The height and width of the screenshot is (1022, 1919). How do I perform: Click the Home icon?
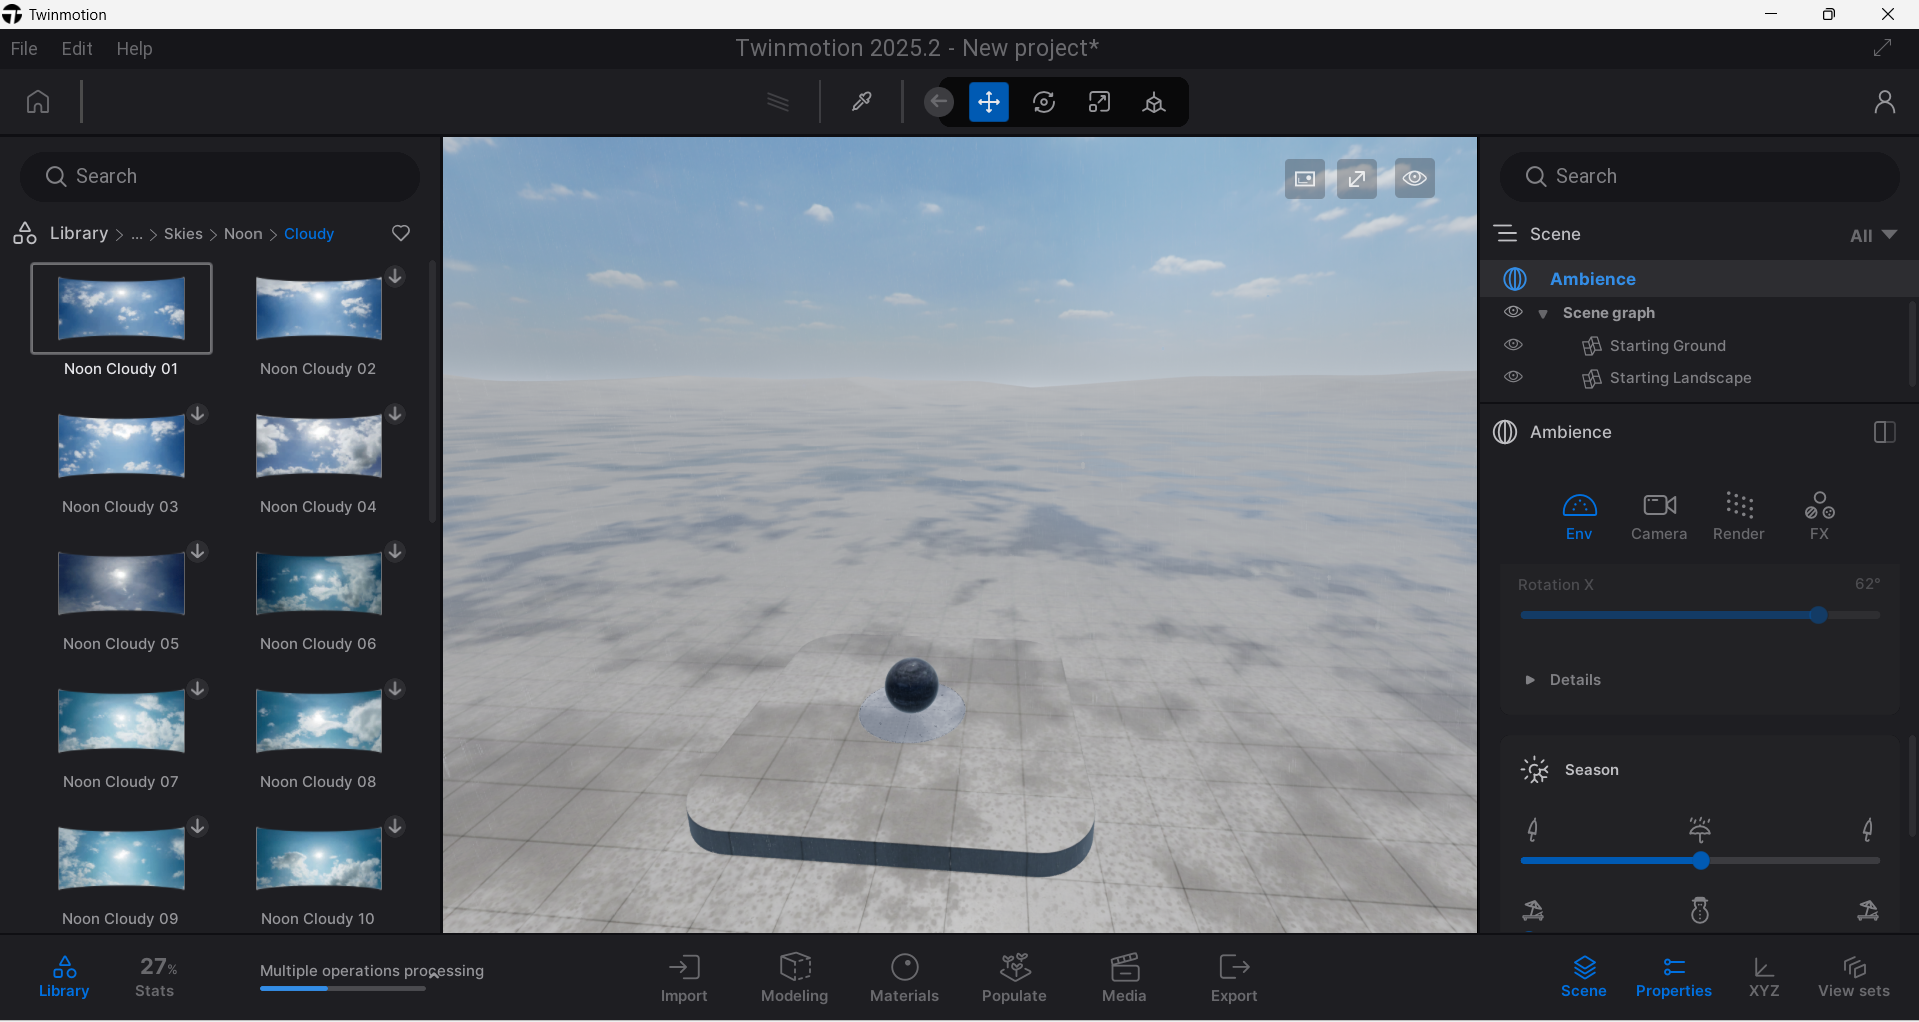pos(38,102)
